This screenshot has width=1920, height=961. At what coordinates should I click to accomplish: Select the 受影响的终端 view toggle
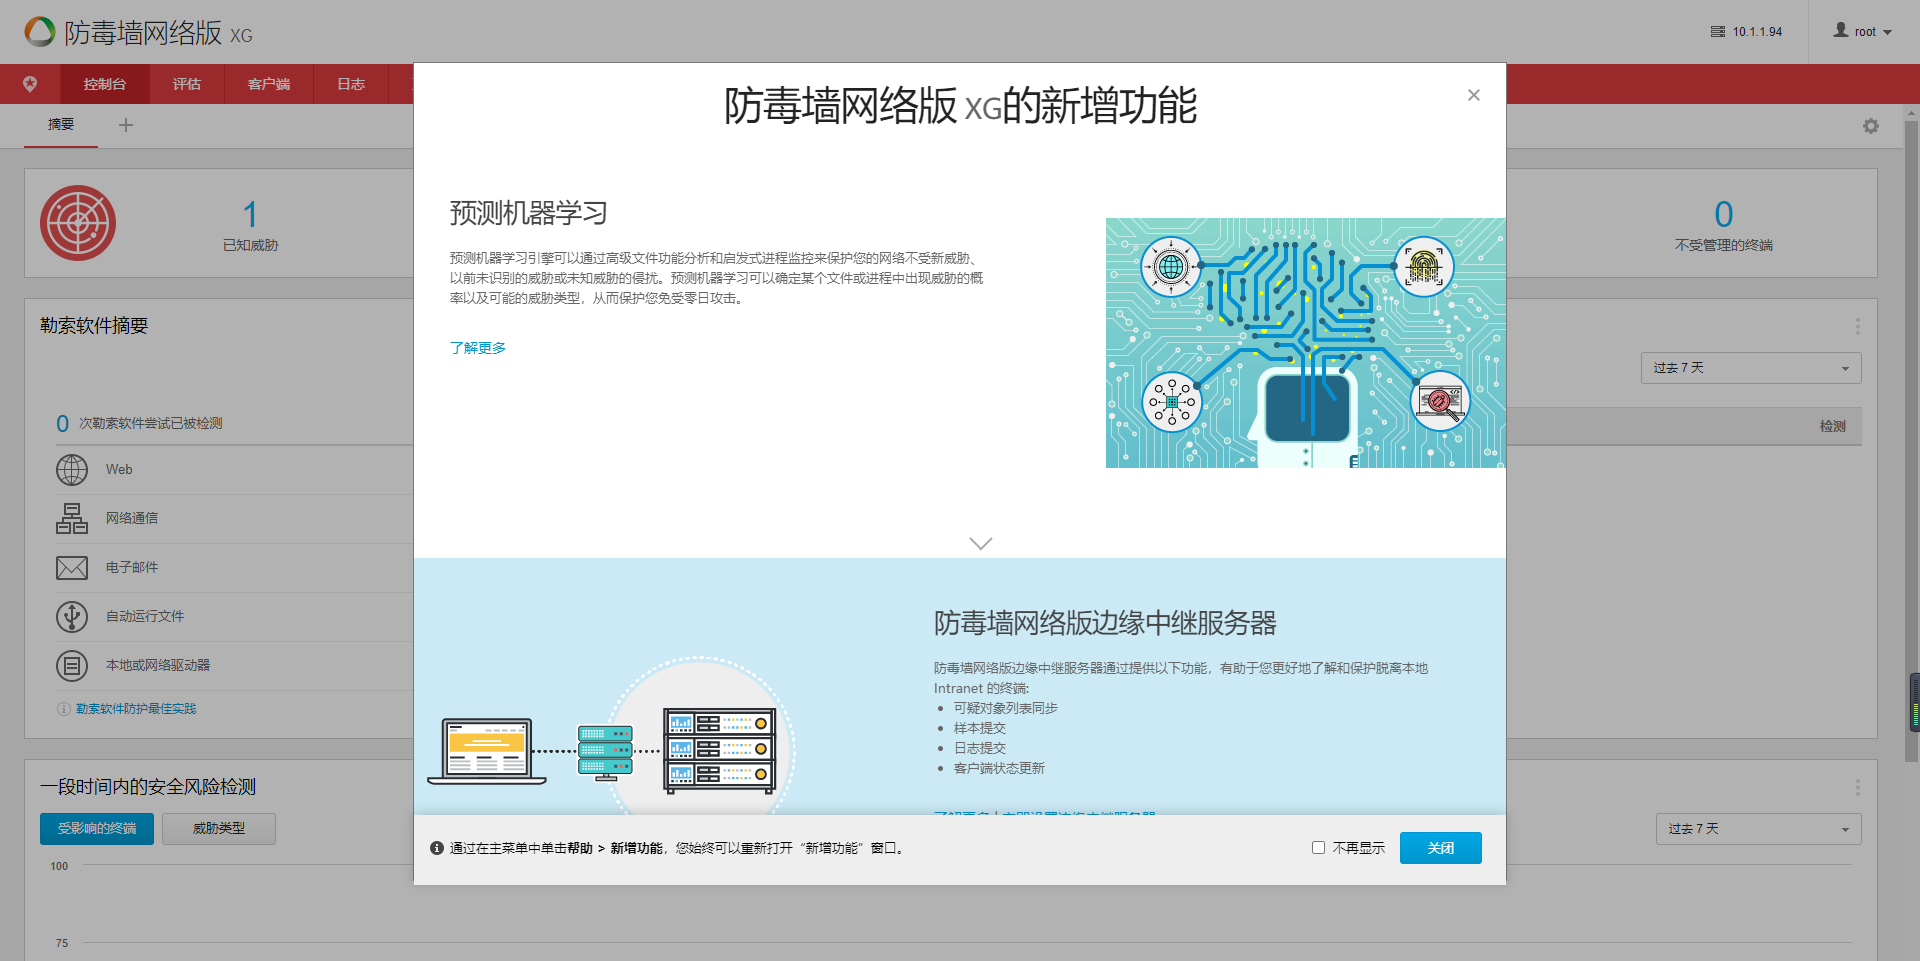[96, 828]
